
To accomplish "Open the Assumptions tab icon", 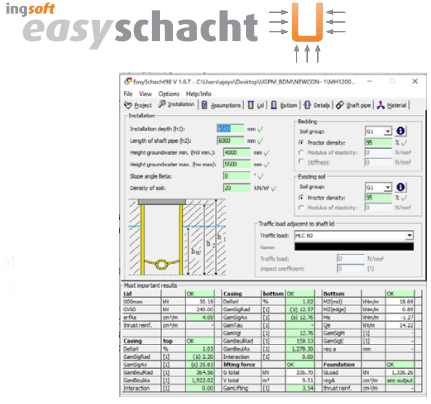I will 205,105.
